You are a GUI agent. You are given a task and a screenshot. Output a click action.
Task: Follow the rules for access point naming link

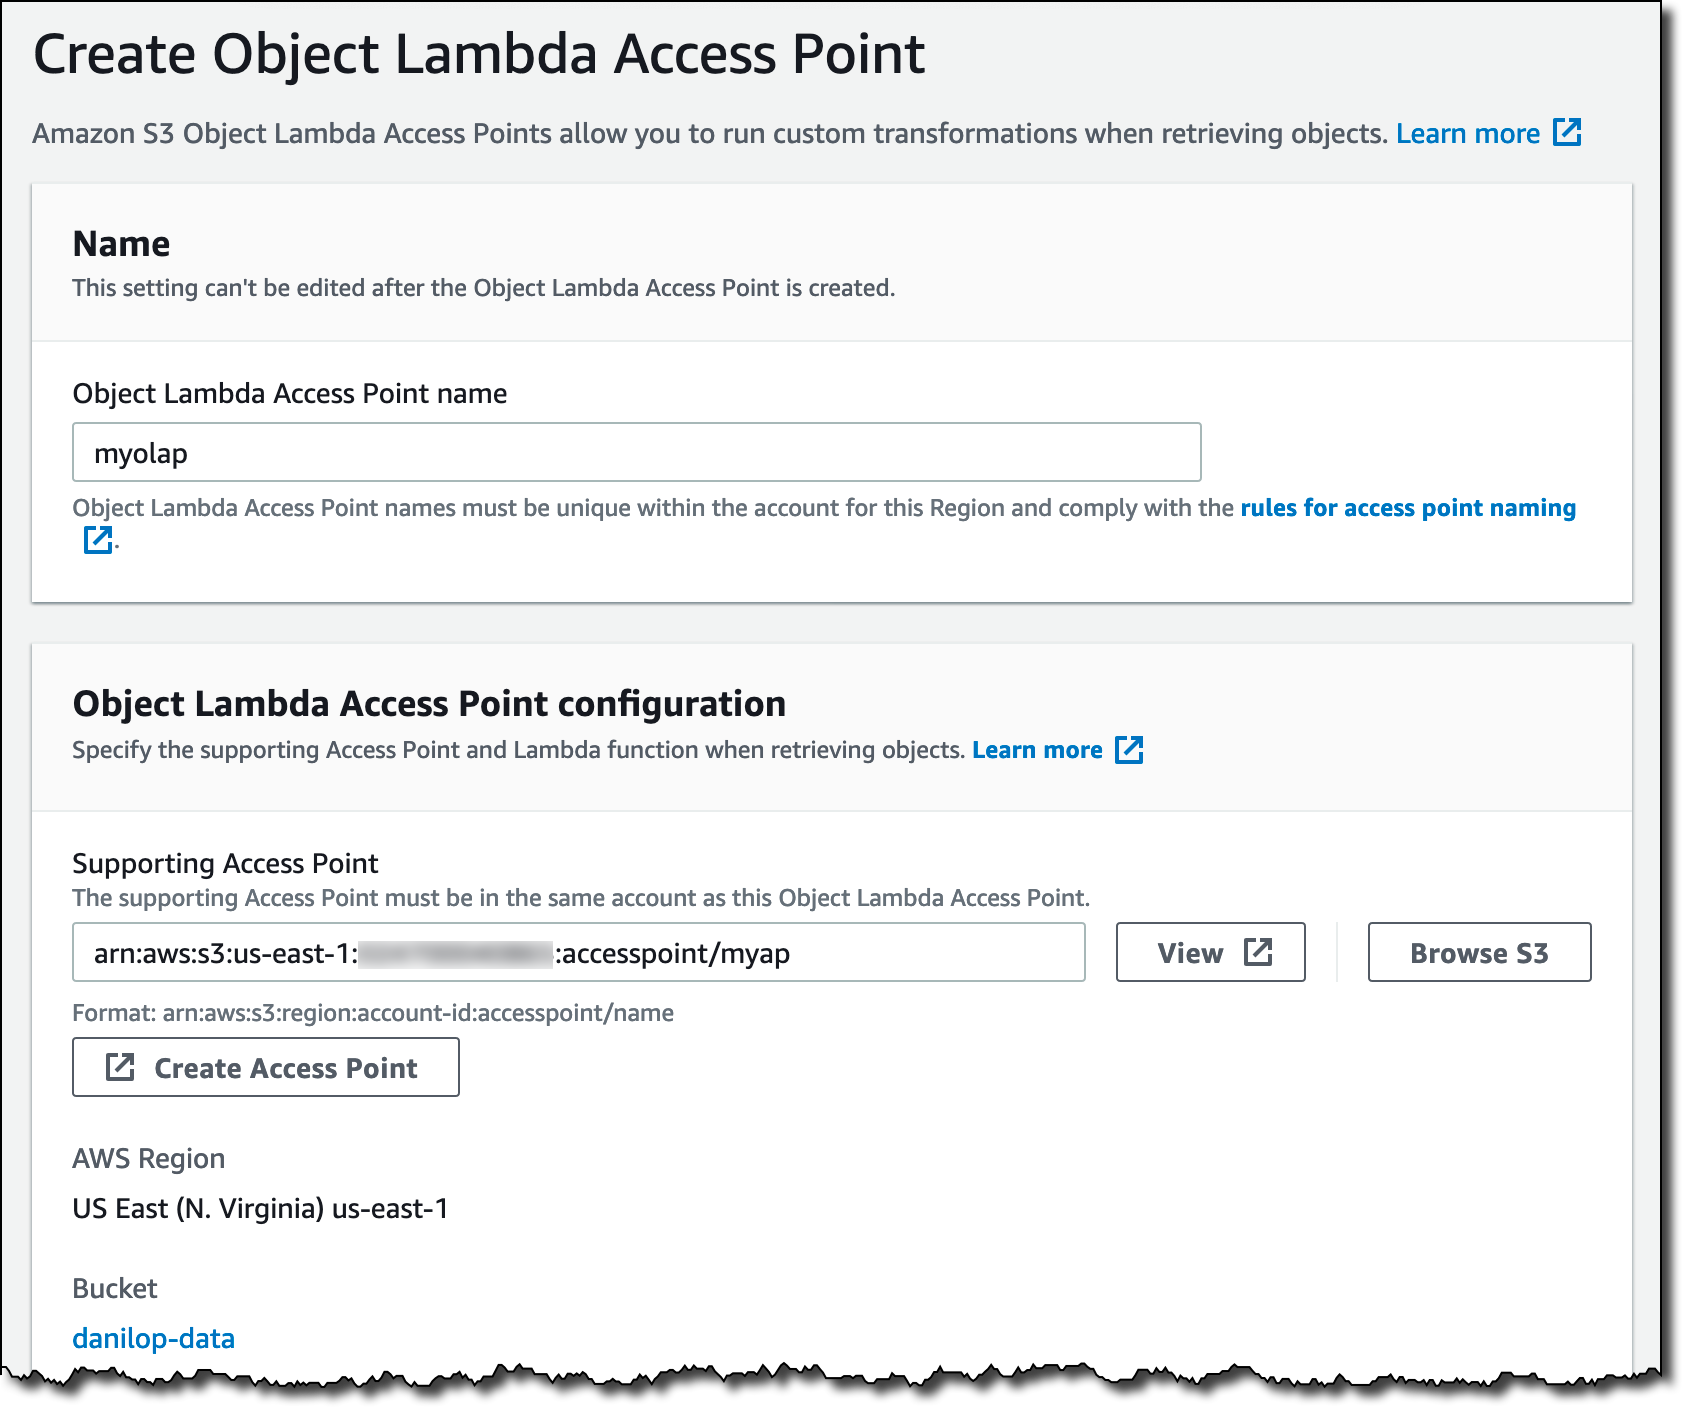click(1408, 508)
